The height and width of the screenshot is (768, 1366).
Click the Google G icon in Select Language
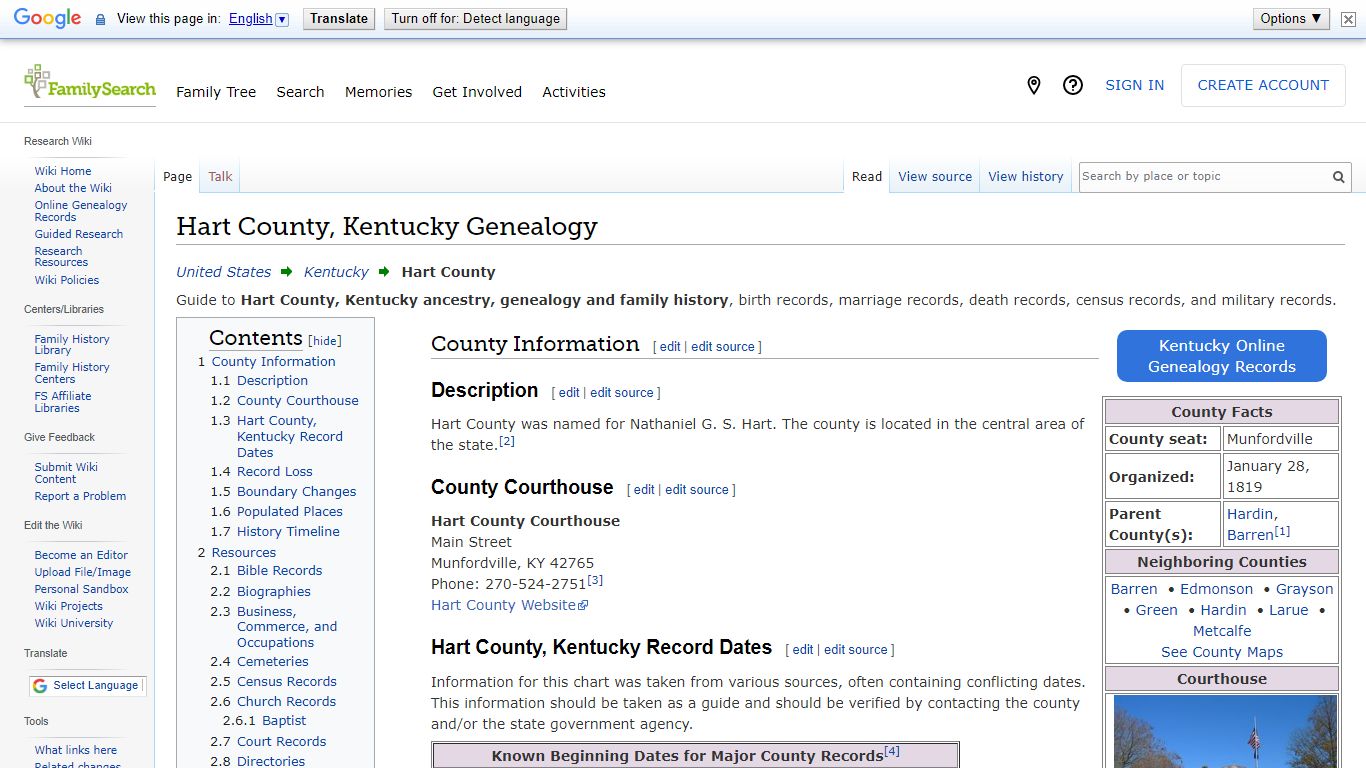tap(40, 686)
